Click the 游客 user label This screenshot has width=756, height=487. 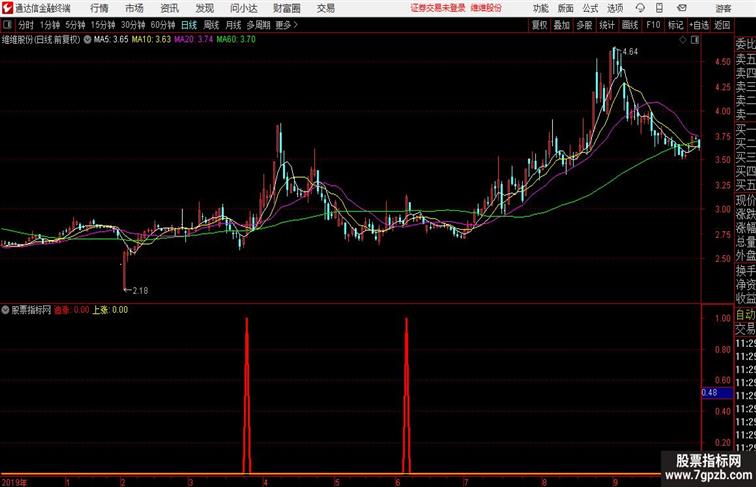[723, 8]
